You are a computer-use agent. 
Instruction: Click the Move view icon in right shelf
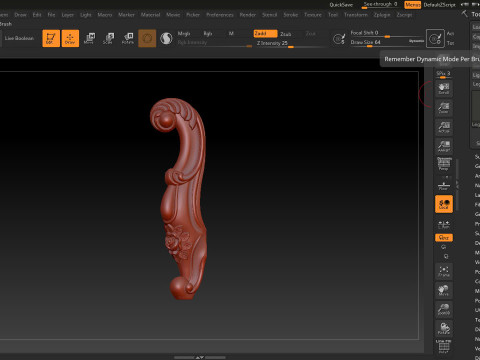coord(444,290)
